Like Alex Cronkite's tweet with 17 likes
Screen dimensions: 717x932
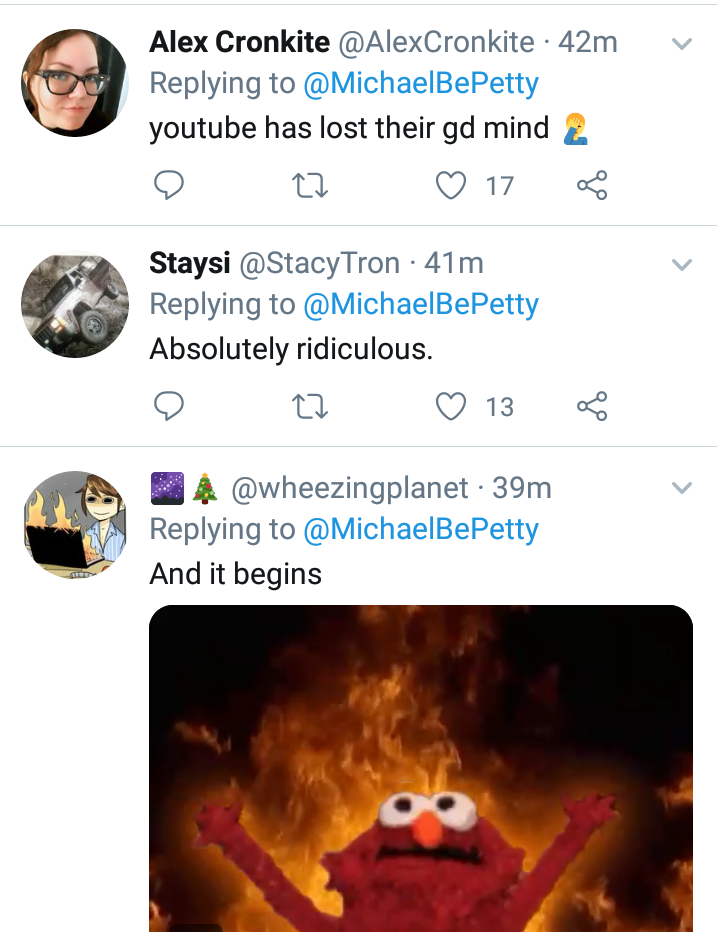[x=451, y=185]
